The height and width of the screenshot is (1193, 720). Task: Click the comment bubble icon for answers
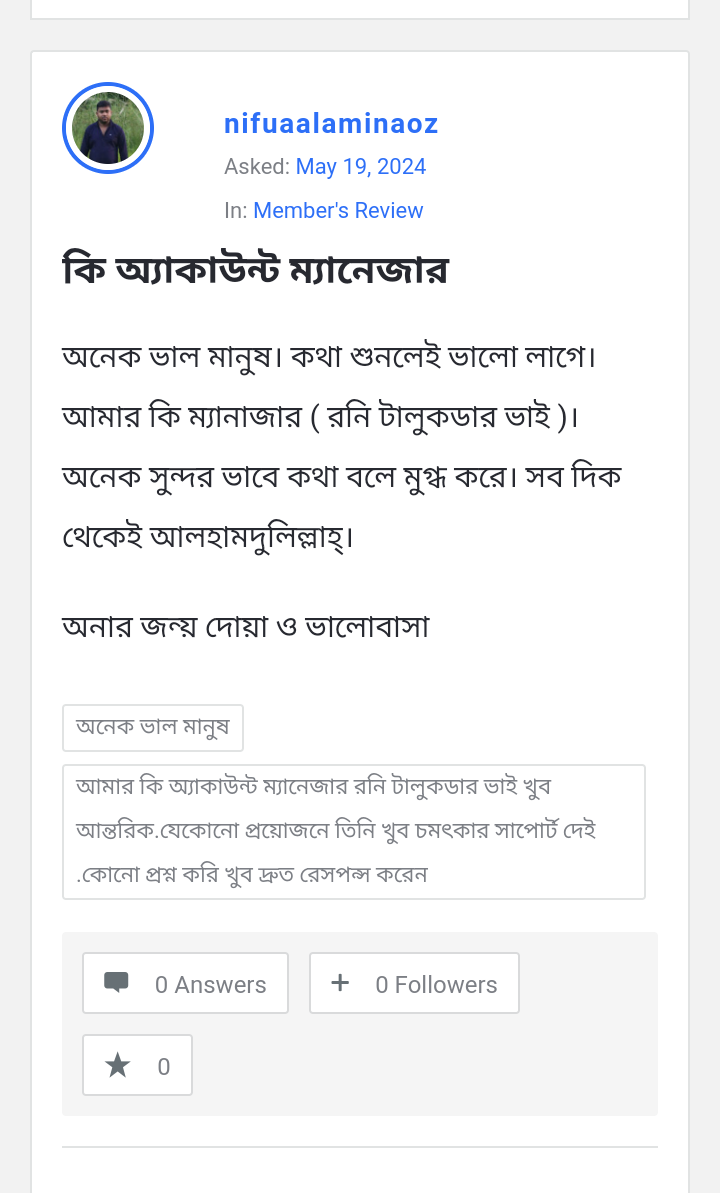point(116,983)
